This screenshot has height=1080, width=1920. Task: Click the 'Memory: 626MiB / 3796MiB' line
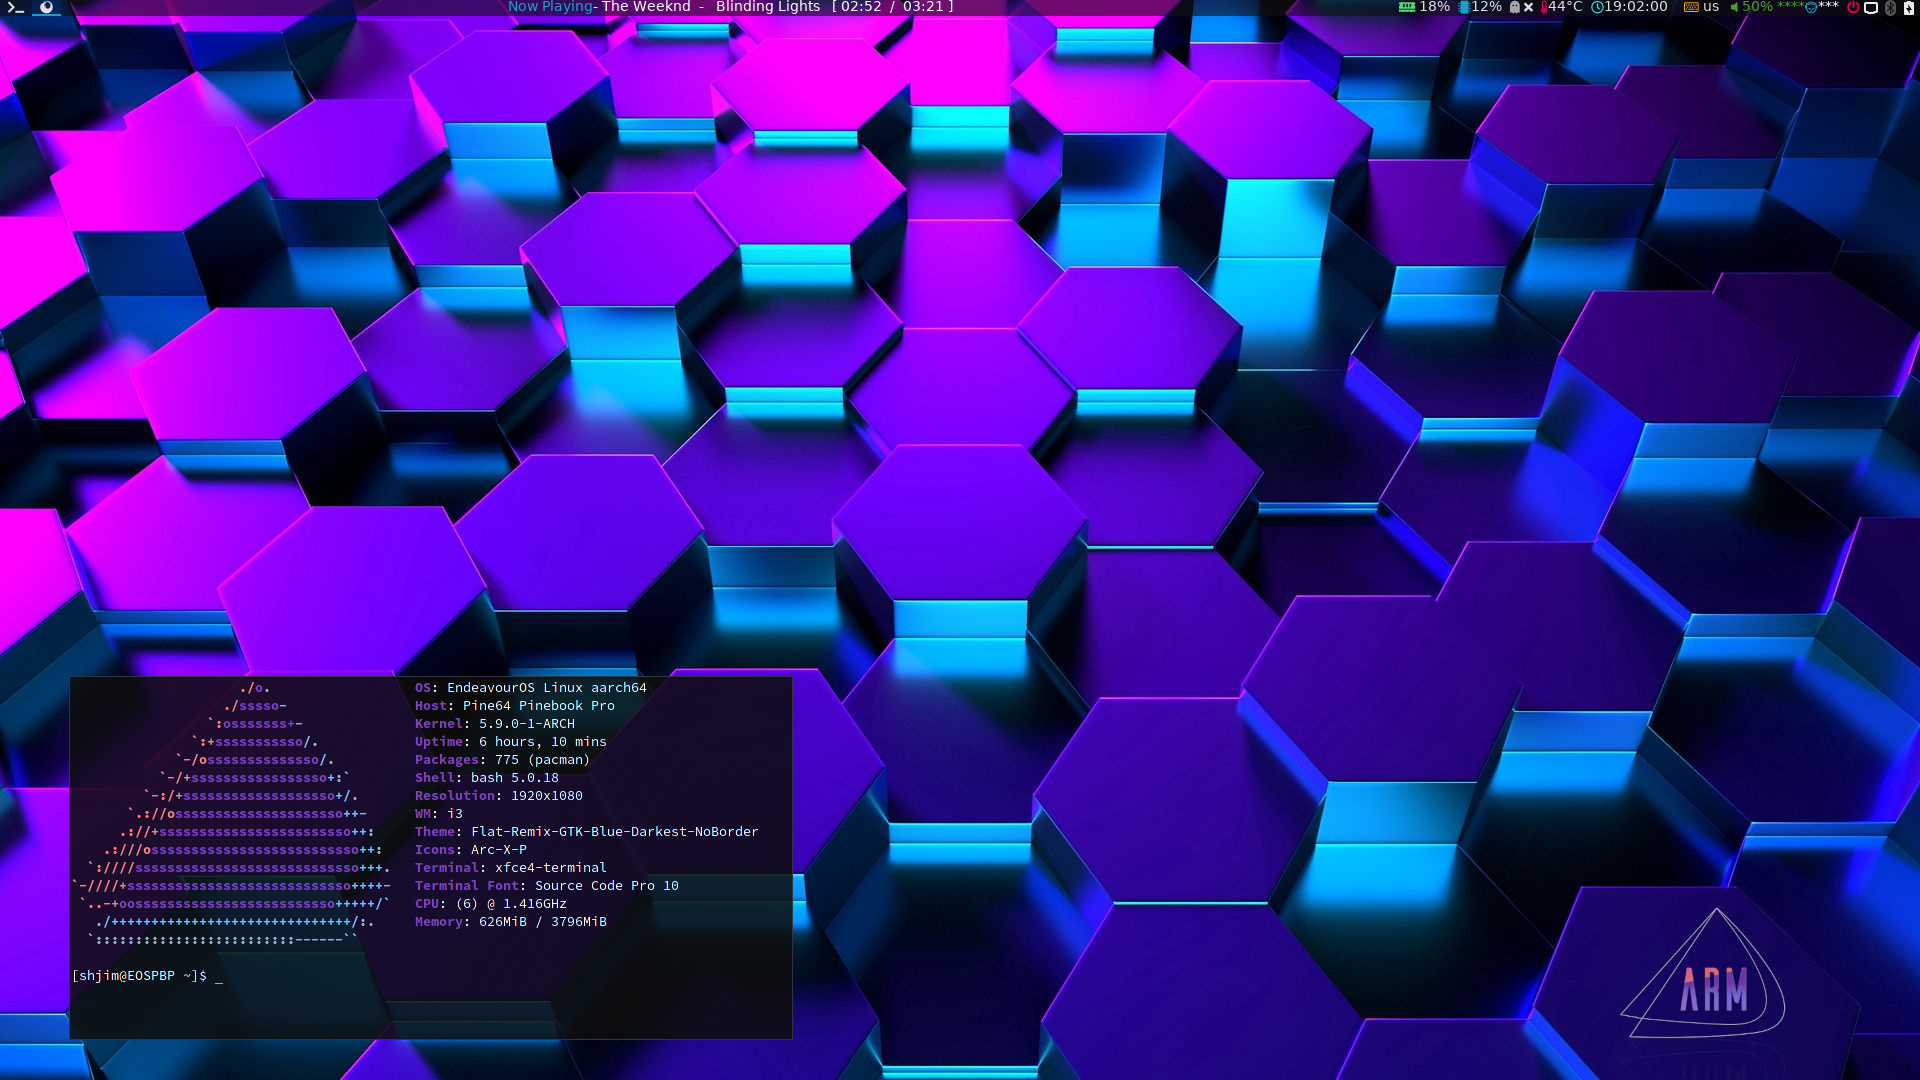point(511,922)
